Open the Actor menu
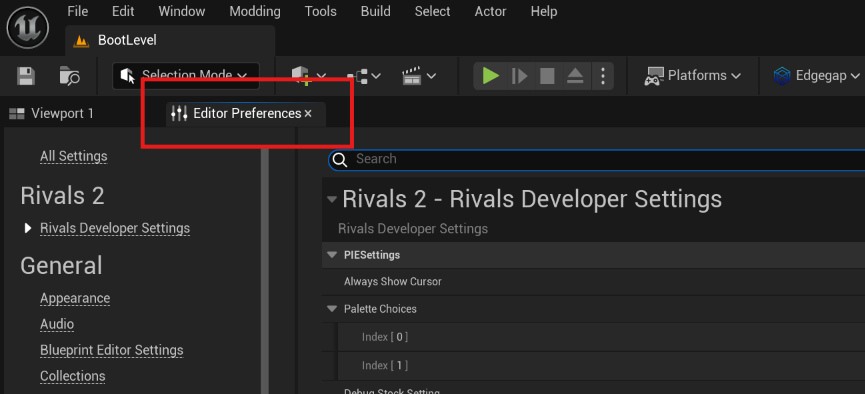This screenshot has height=394, width=865. click(x=490, y=11)
